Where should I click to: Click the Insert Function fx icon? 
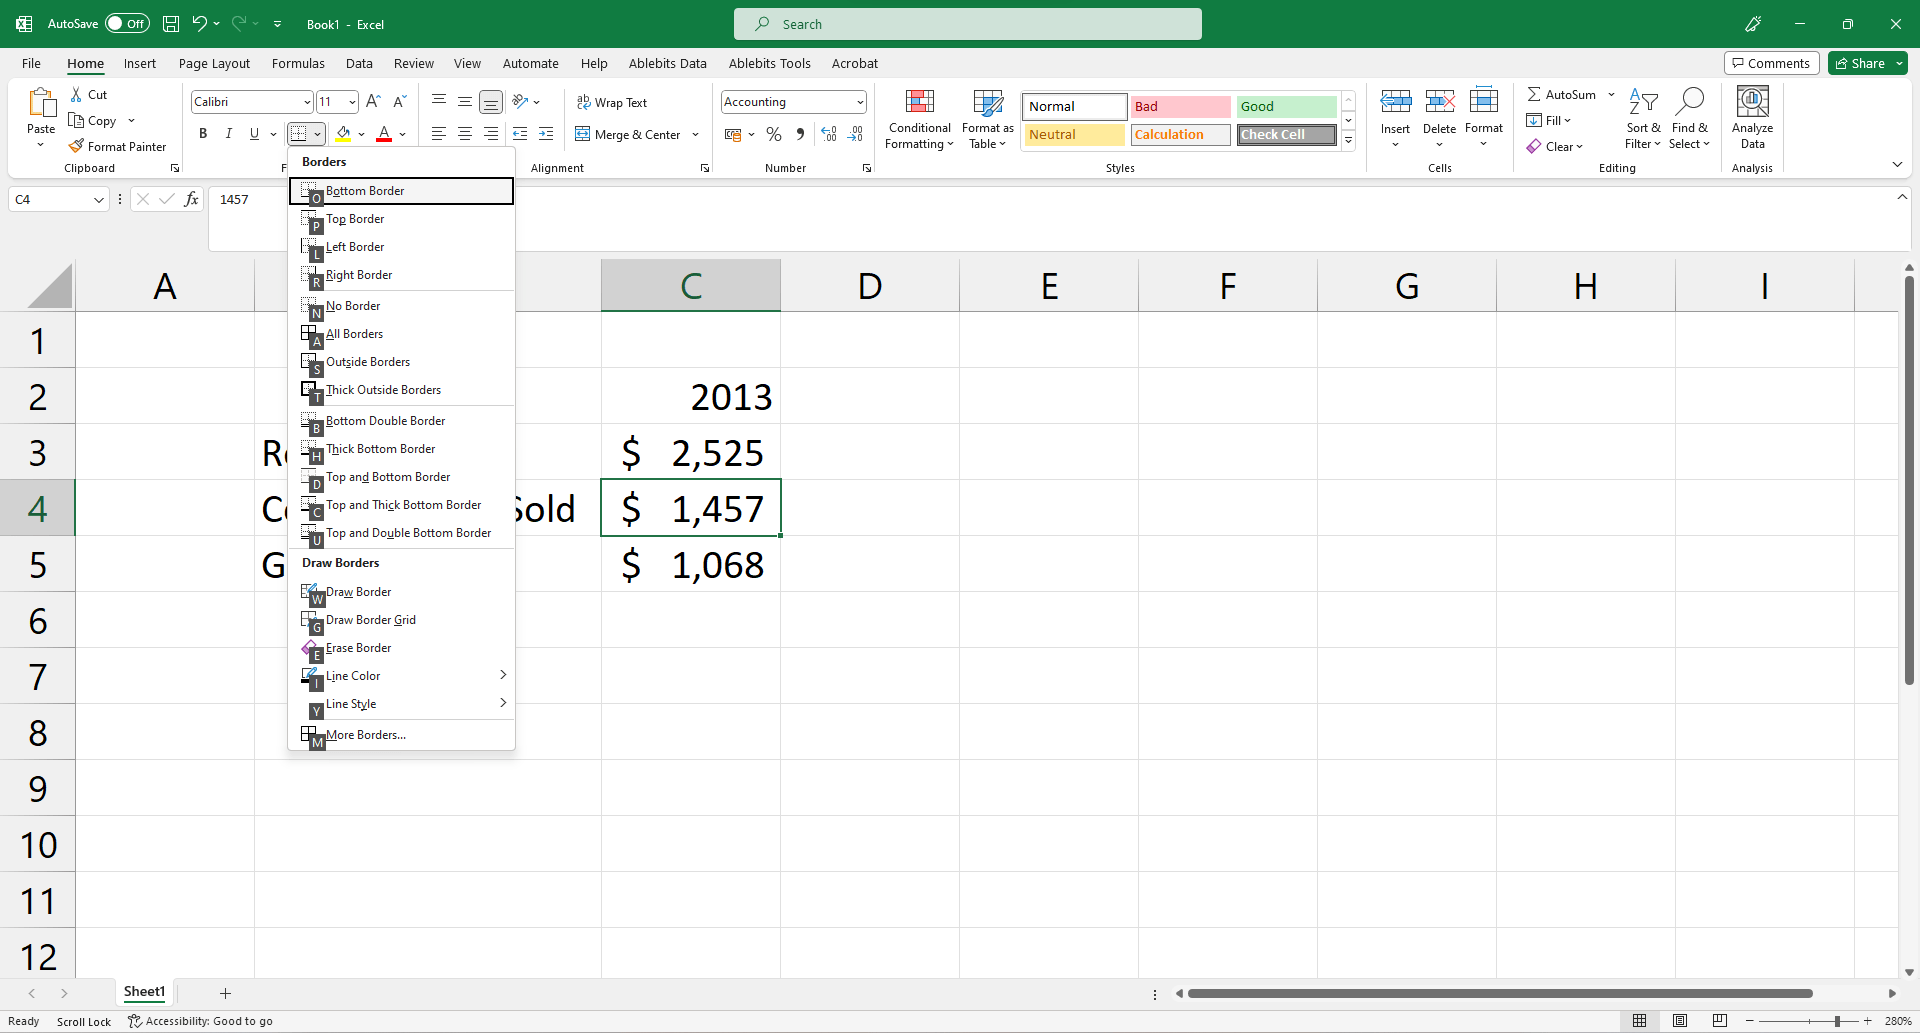click(191, 199)
